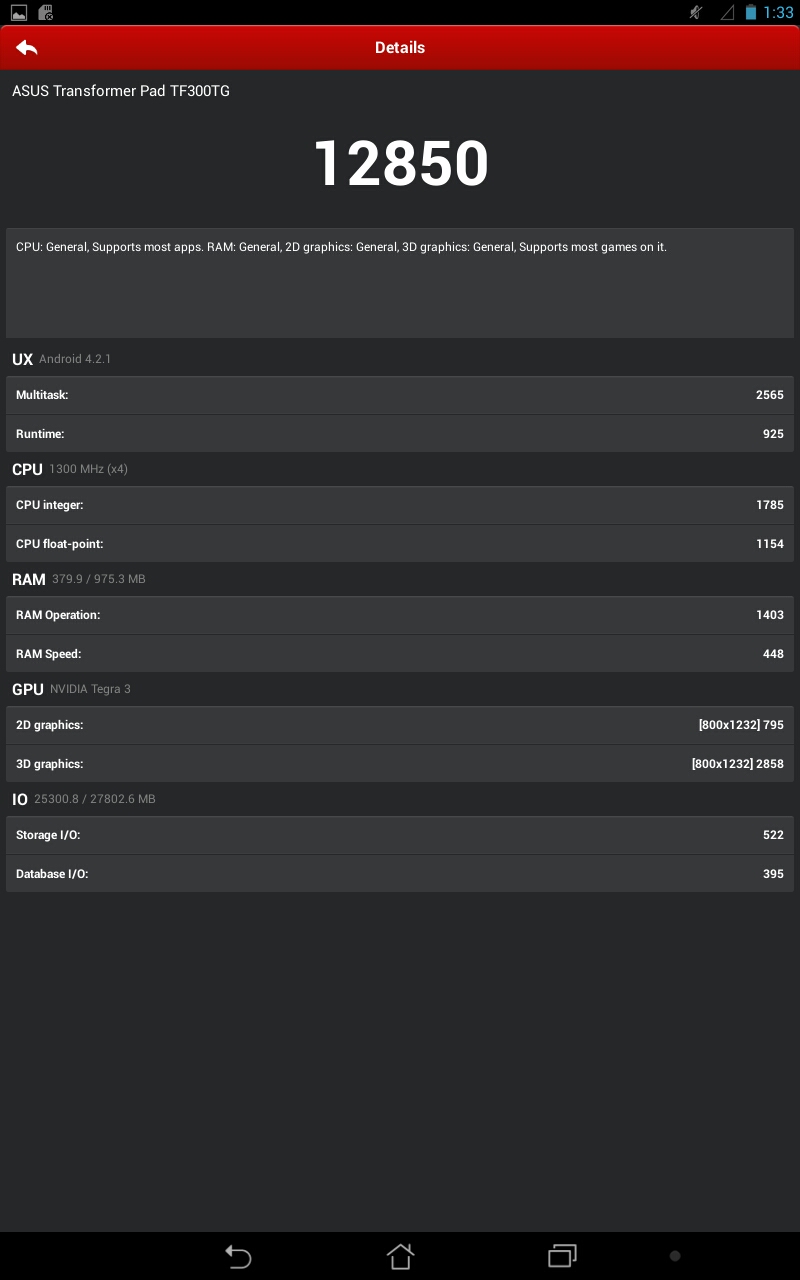Open the Recent Apps navigation button
The width and height of the screenshot is (800, 1280).
(x=562, y=1256)
